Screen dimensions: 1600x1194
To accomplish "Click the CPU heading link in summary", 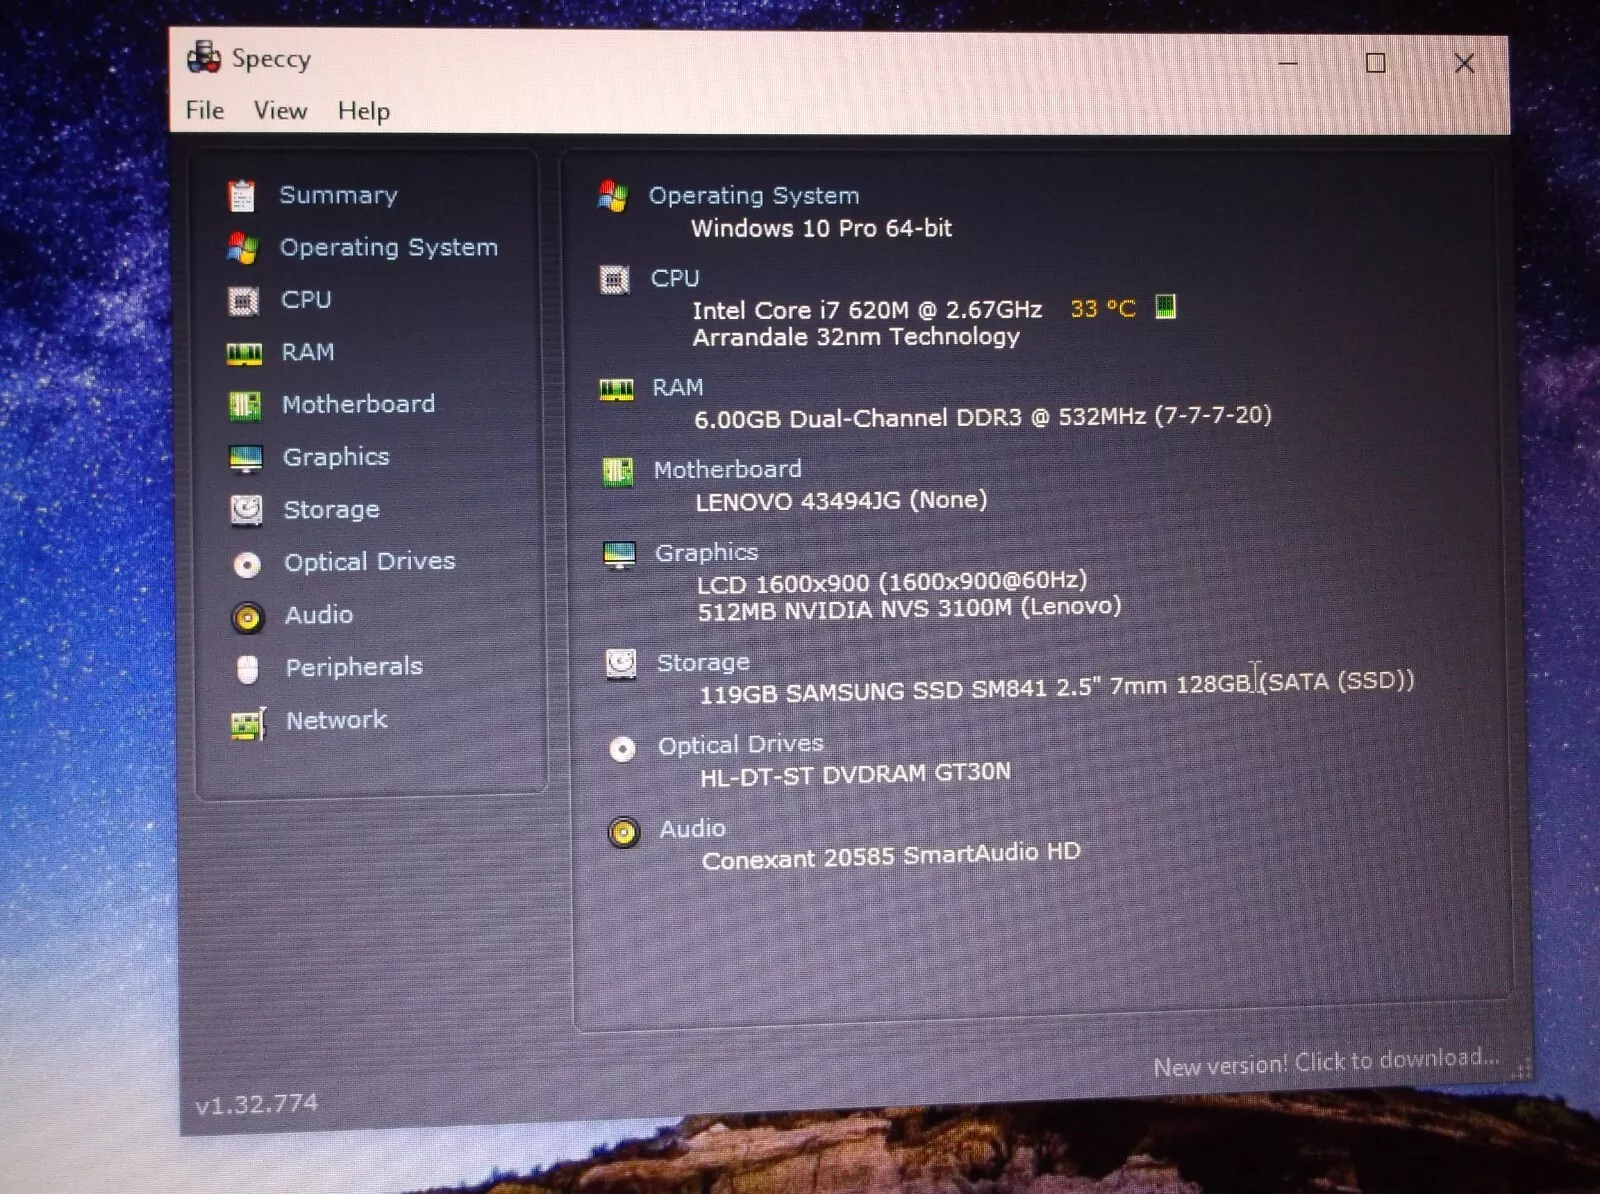I will [675, 278].
